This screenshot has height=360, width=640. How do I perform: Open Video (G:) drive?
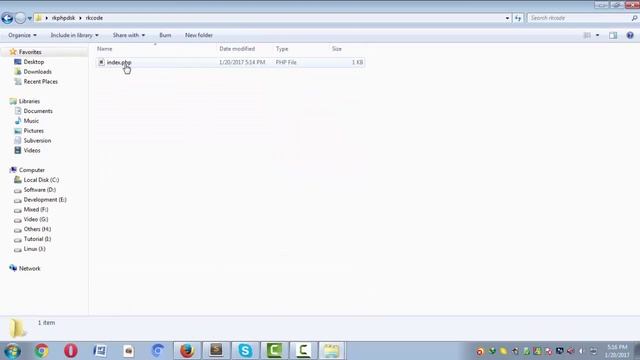pos(36,219)
